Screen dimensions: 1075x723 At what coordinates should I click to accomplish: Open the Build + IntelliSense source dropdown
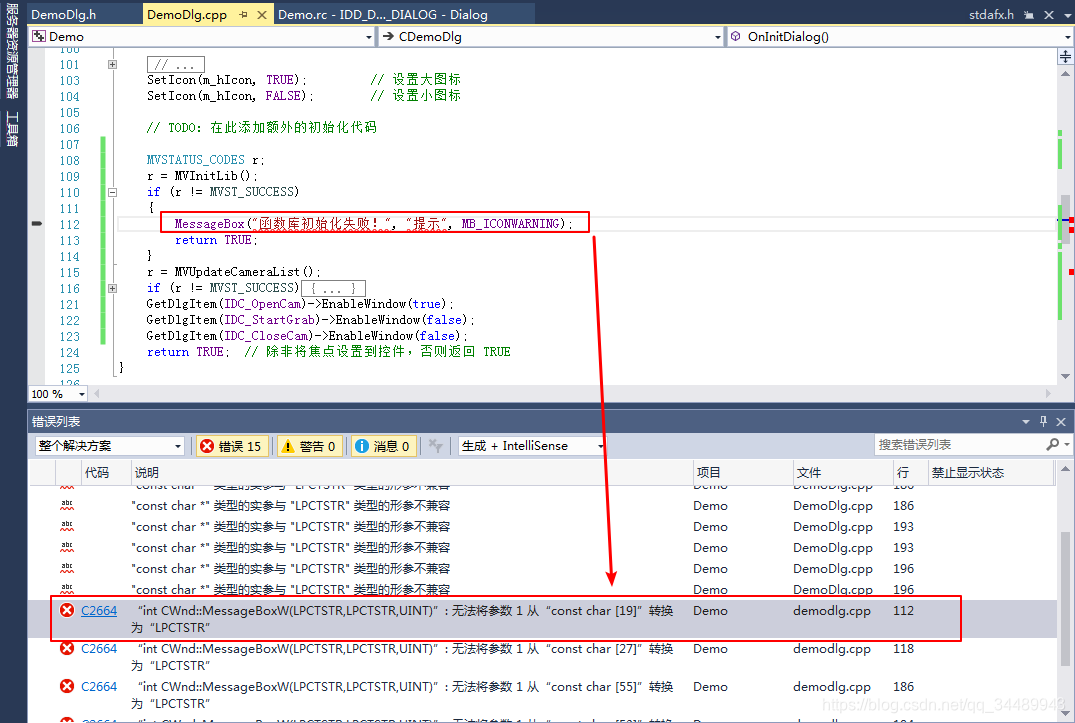pyautogui.click(x=531, y=446)
